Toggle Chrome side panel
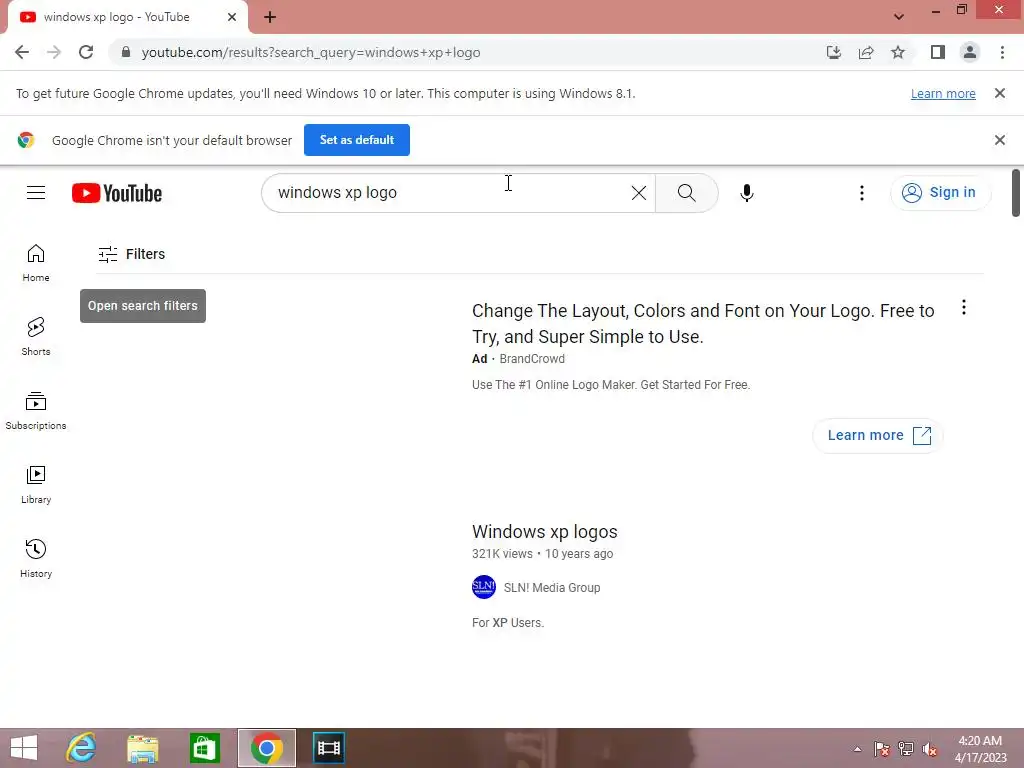Screen dimensions: 1024x768 tap(938, 52)
